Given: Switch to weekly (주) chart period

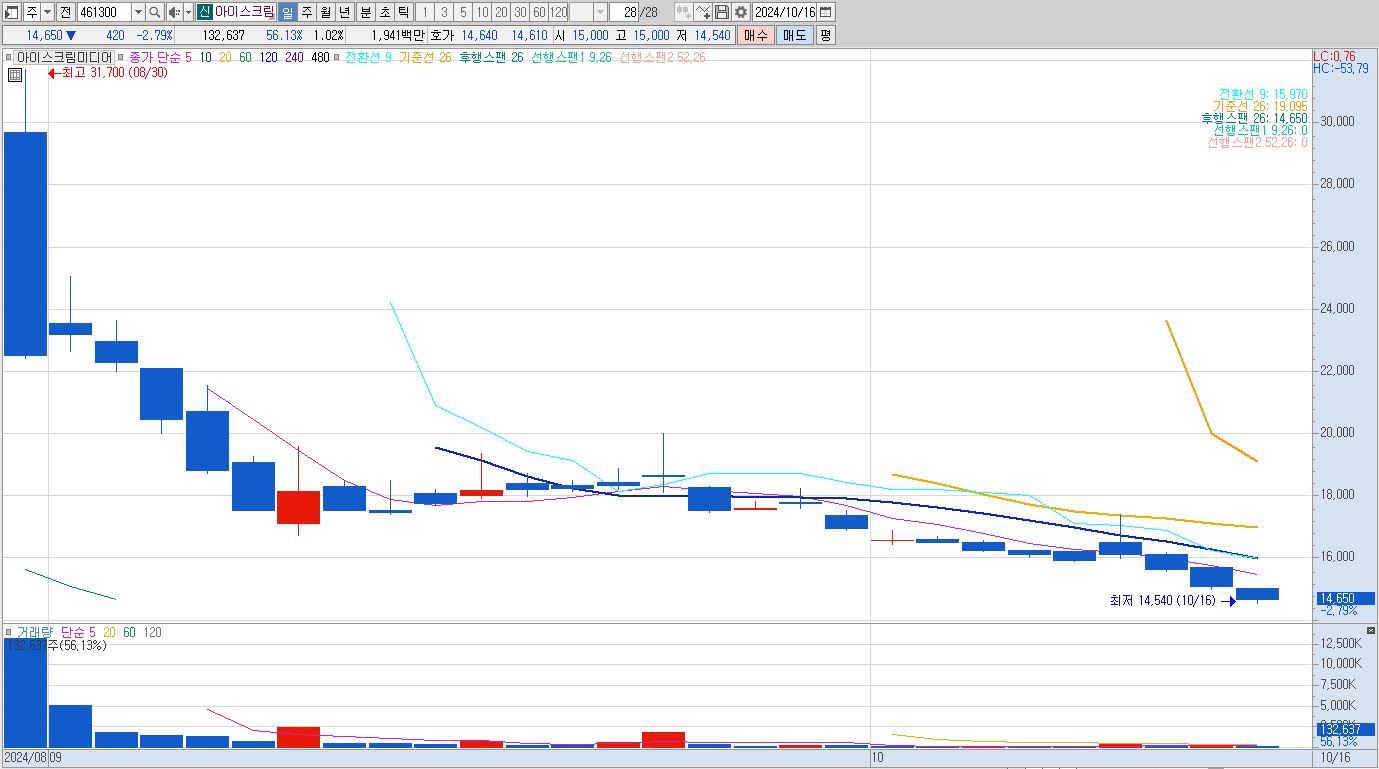Looking at the screenshot, I should pos(307,12).
